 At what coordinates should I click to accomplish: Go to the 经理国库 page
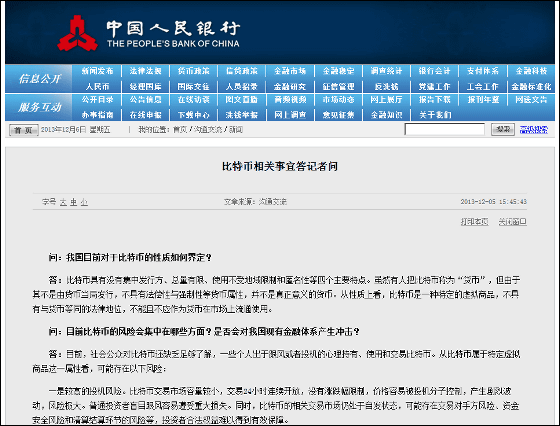145,86
